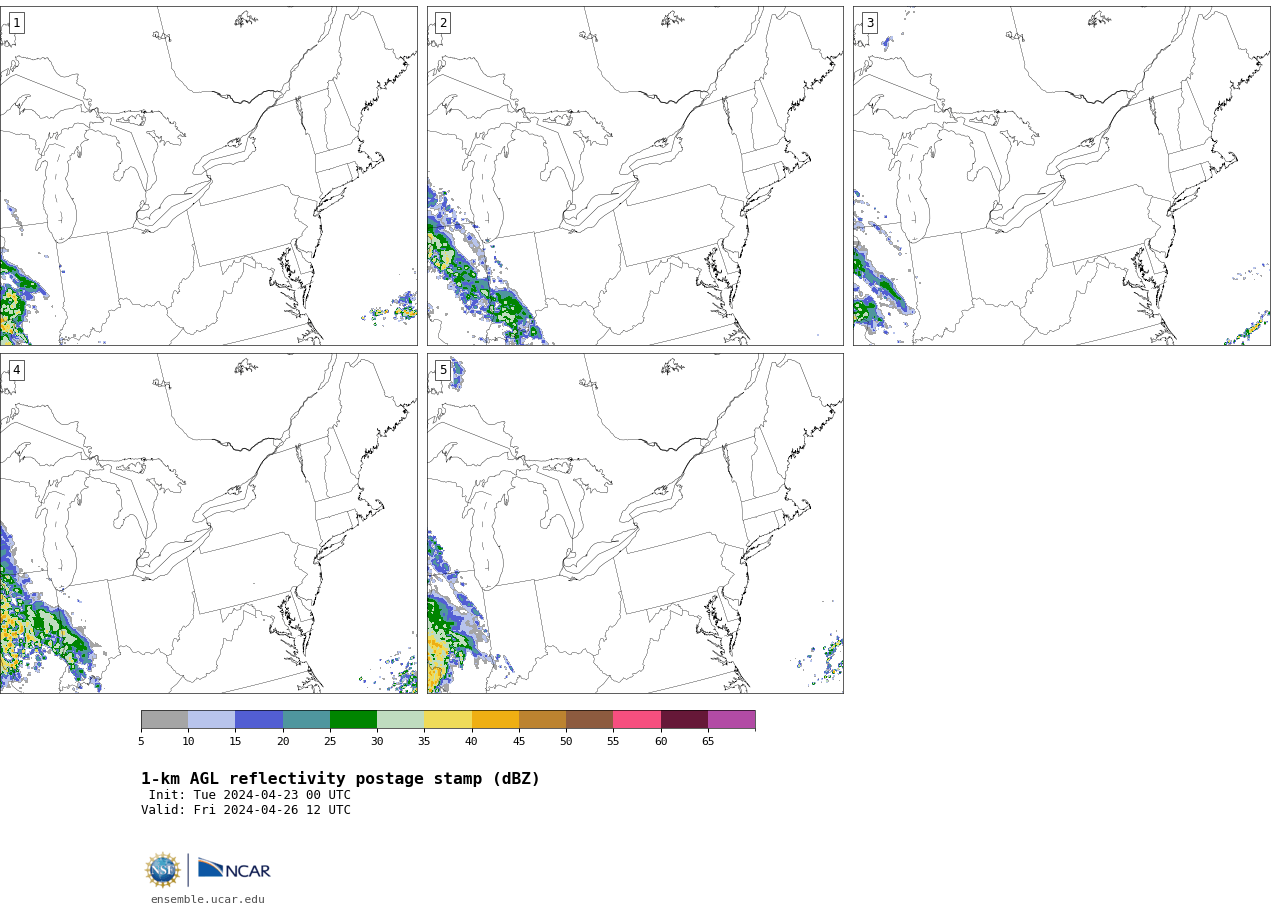Image resolution: width=1280 pixels, height=910 pixels.
Task: Open ensemble member 5 reflectivity map
Action: pos(635,523)
